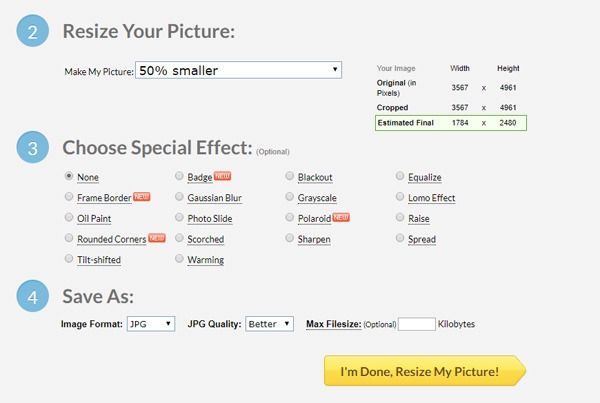Open the Make My Picture size dropdown

(x=238, y=70)
